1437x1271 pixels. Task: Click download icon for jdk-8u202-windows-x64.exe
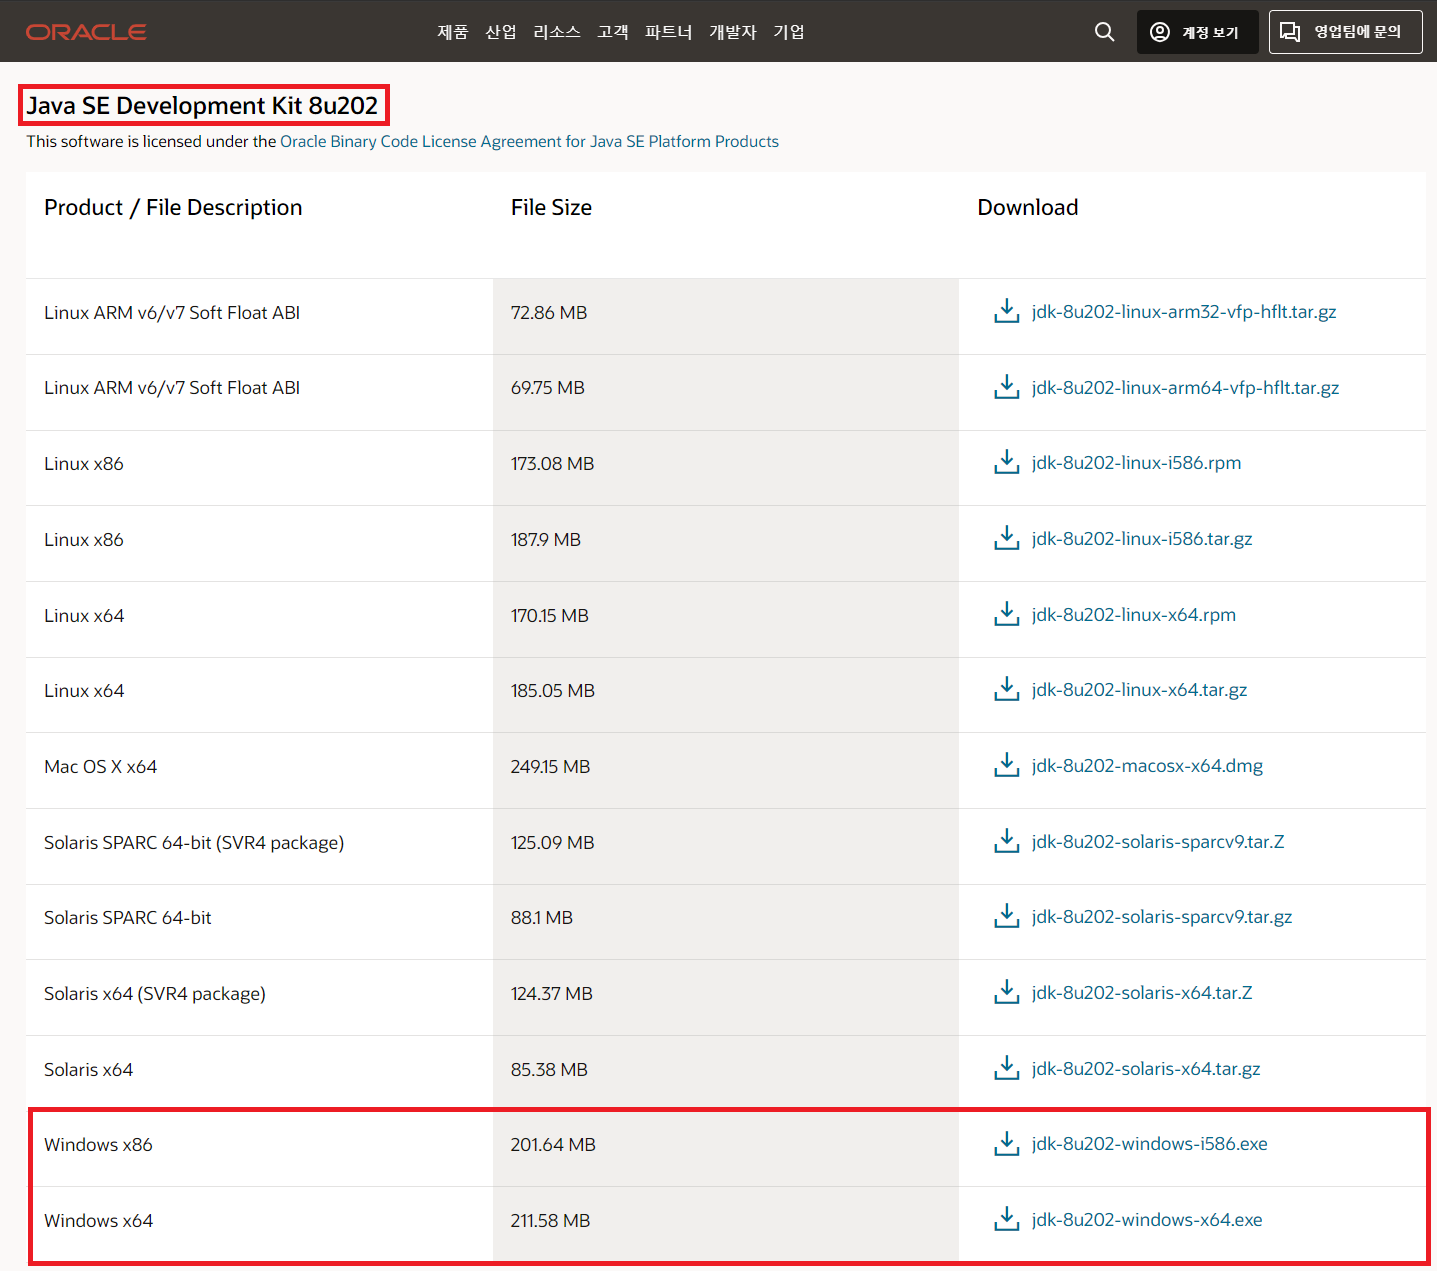click(1006, 1219)
